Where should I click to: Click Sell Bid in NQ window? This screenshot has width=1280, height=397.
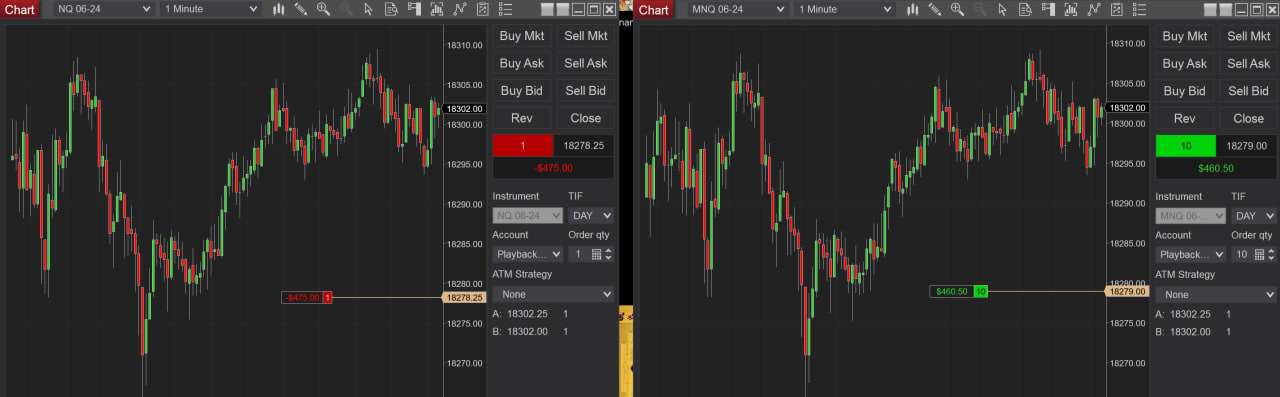(x=586, y=90)
